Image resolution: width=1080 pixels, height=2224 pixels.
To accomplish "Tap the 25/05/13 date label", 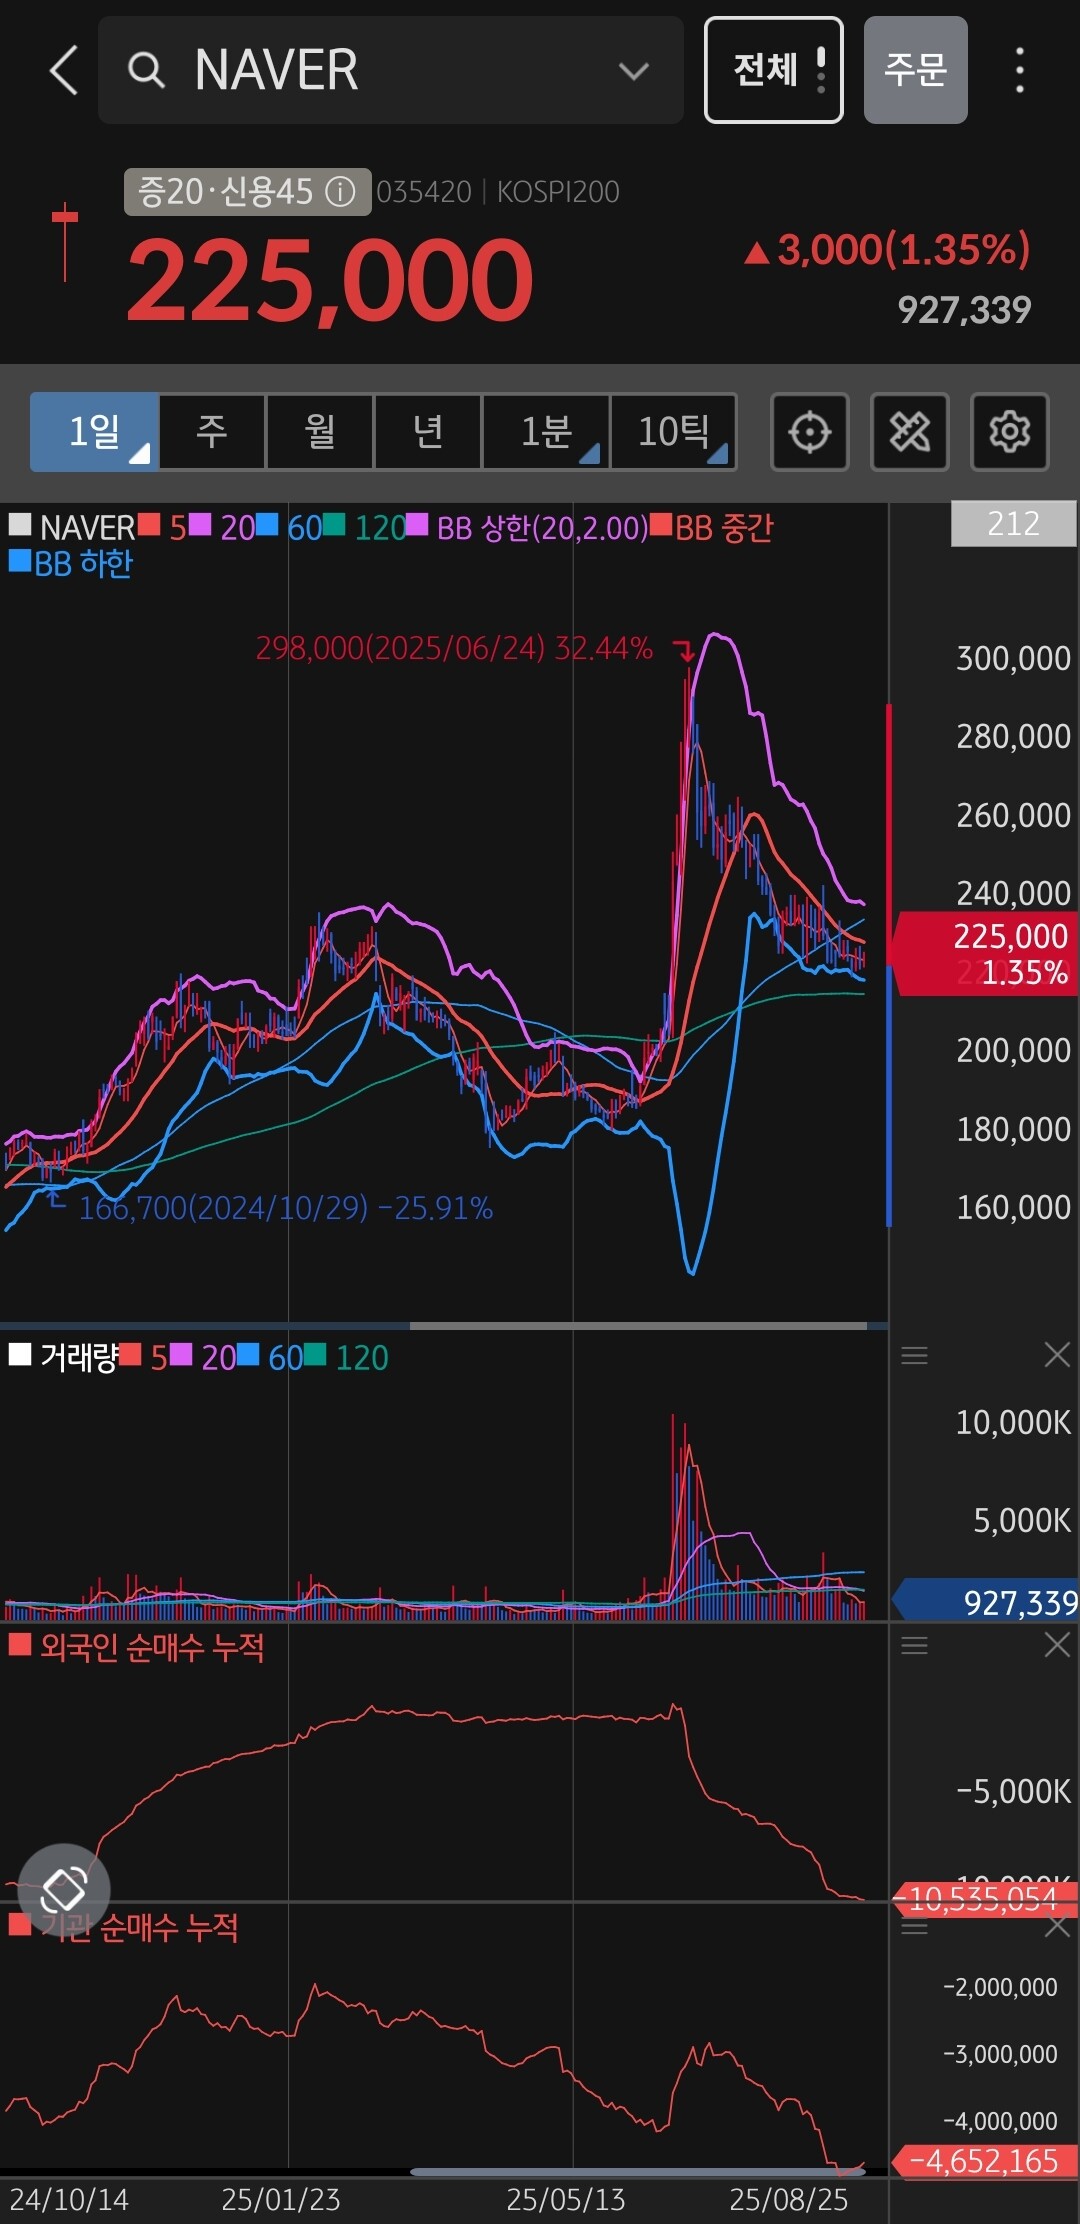I will point(566,2199).
